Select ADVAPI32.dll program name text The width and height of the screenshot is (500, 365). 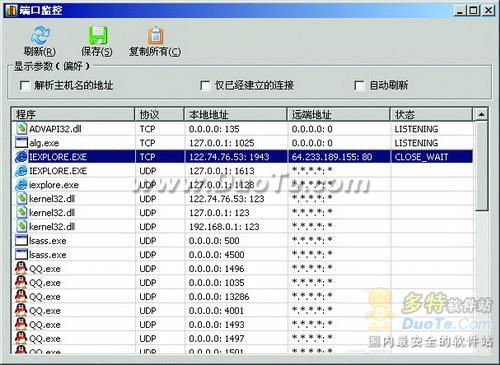55,129
